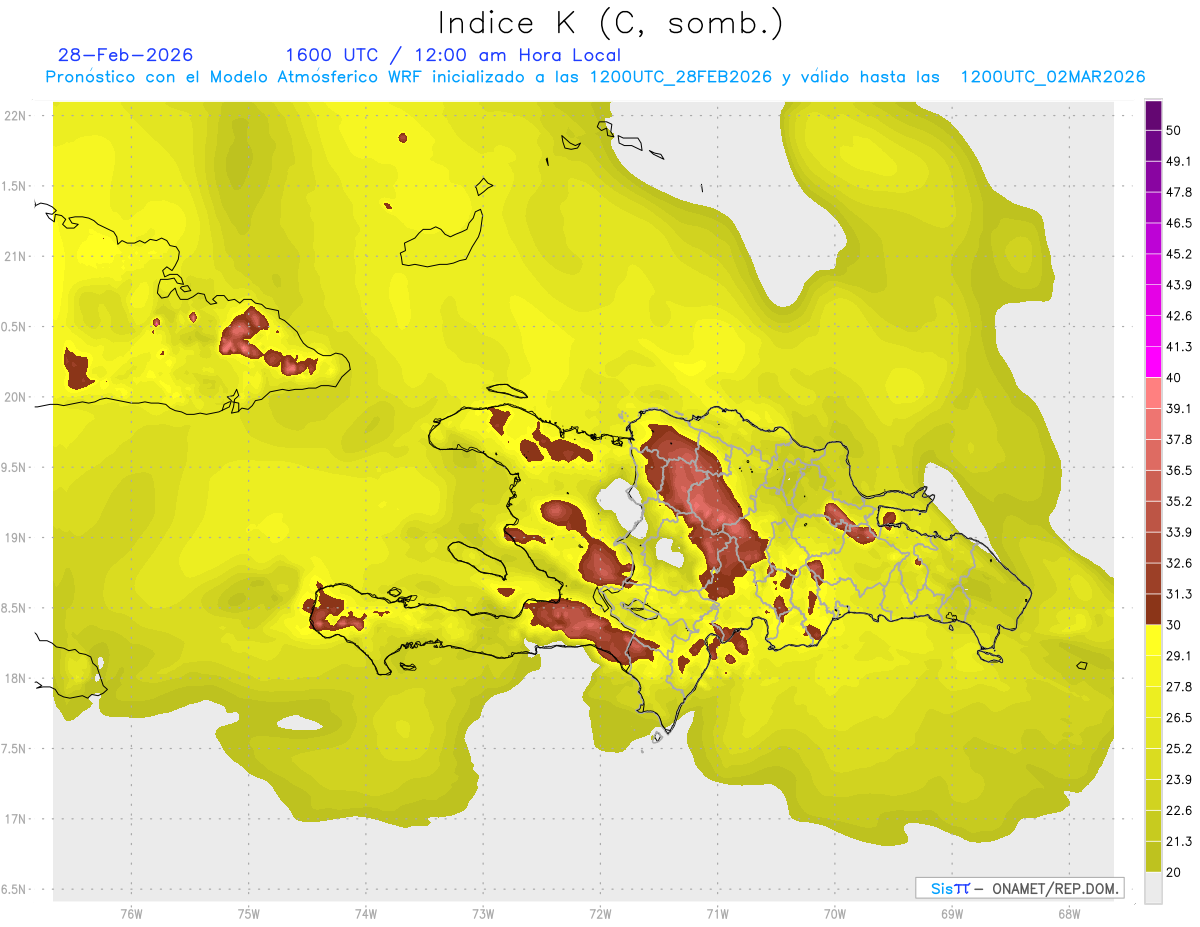Viewport: 1200px width, 927px height.
Task: Click the 'SisTT - ONAMET/REP.DOM.' credit box
Action: (1019, 888)
